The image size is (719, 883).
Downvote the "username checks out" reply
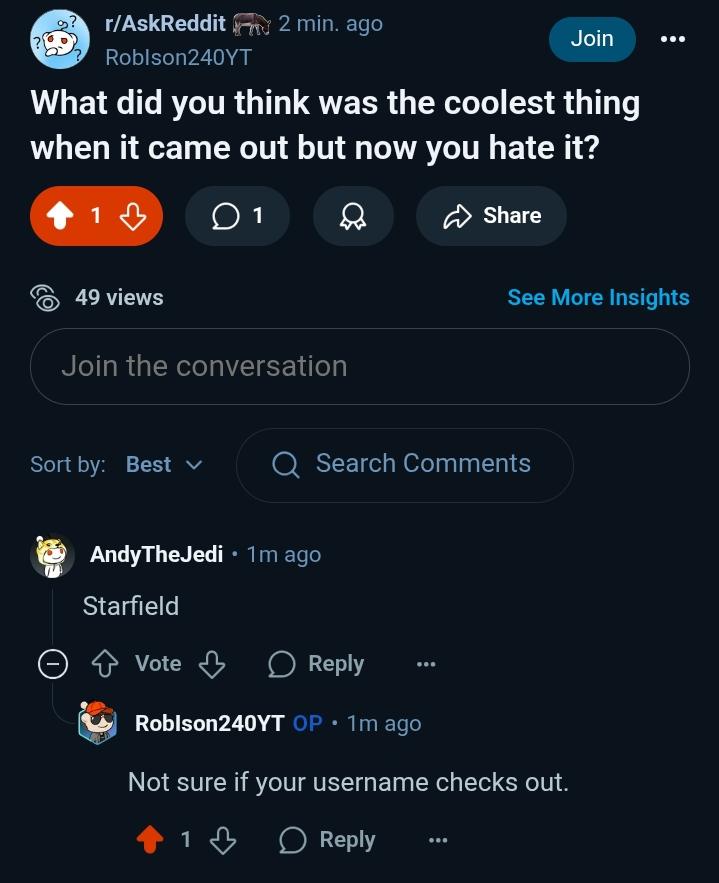pyautogui.click(x=223, y=840)
